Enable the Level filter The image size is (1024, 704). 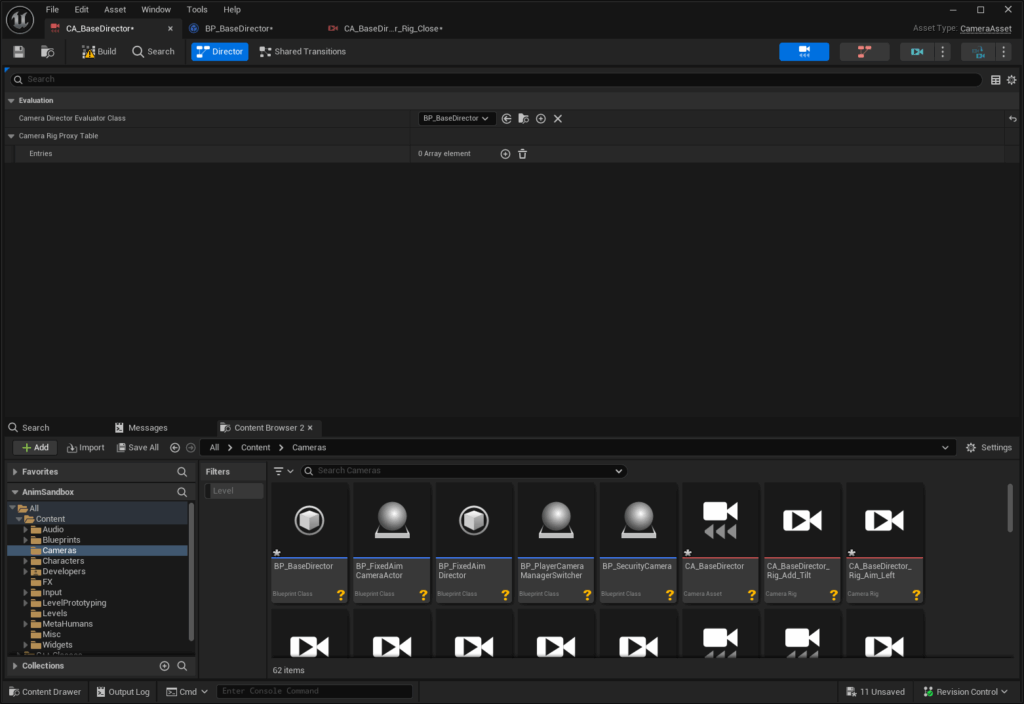pyautogui.click(x=234, y=491)
